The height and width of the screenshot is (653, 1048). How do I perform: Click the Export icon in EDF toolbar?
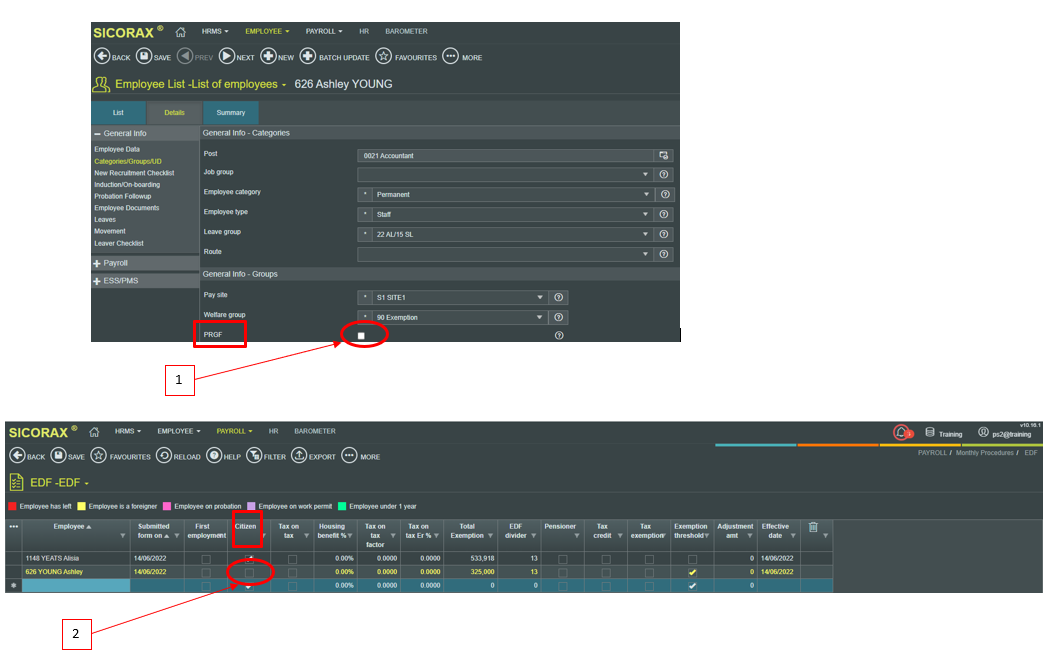point(298,456)
